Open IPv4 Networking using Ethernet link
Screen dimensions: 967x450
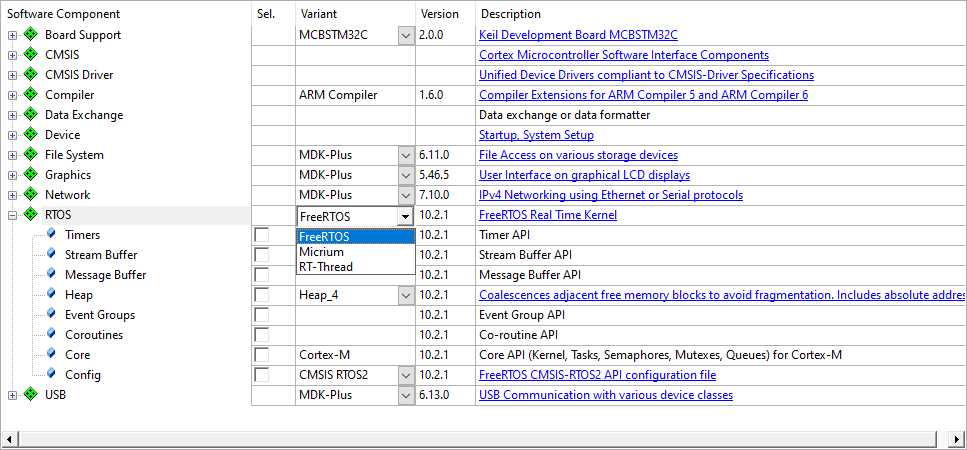click(x=611, y=195)
